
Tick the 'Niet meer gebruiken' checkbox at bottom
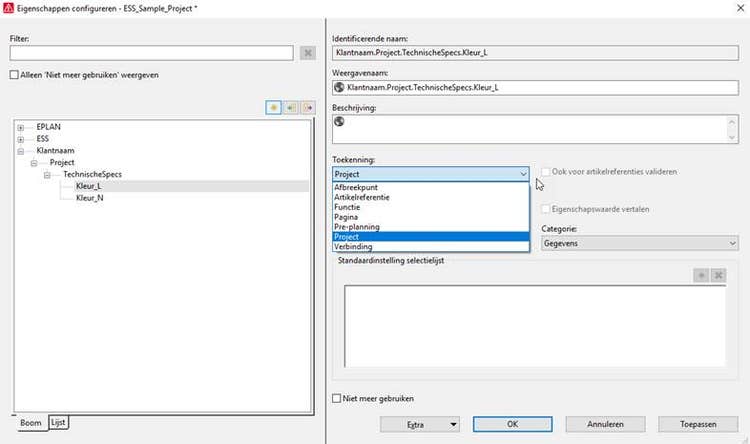(337, 398)
